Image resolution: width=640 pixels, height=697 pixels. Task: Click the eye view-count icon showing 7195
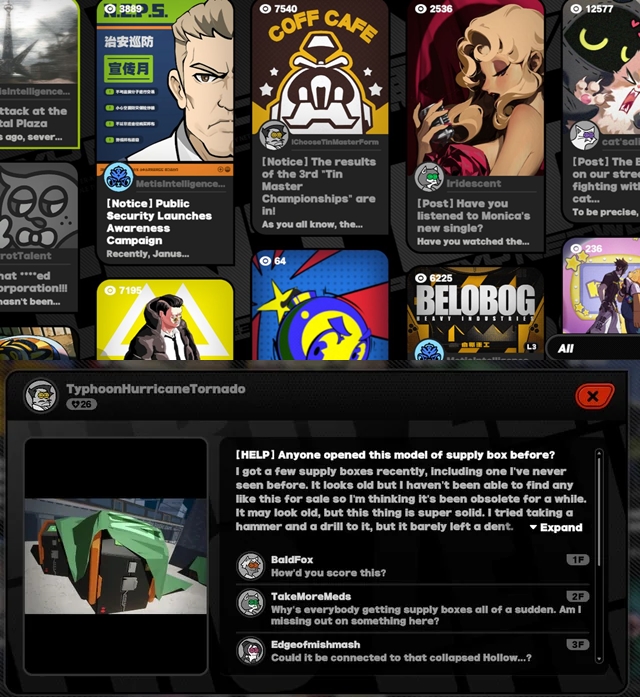tap(110, 290)
